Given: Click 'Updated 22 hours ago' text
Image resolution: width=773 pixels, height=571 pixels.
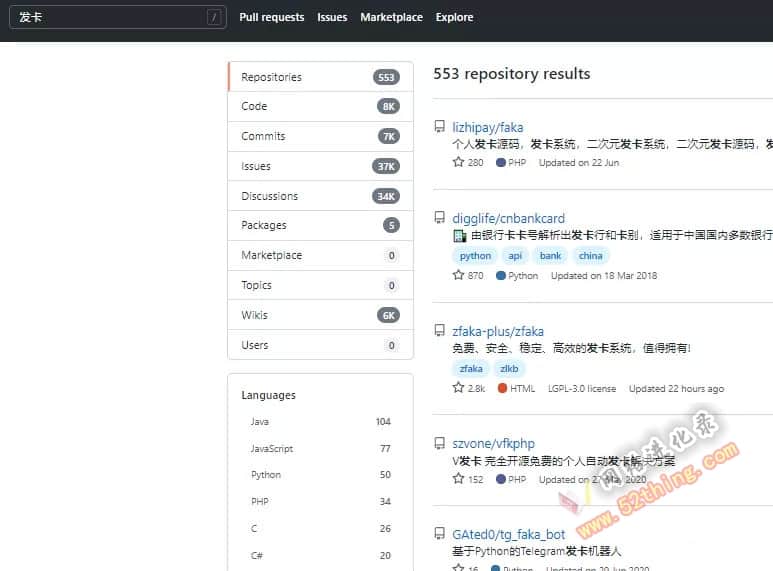Looking at the screenshot, I should [x=676, y=389].
